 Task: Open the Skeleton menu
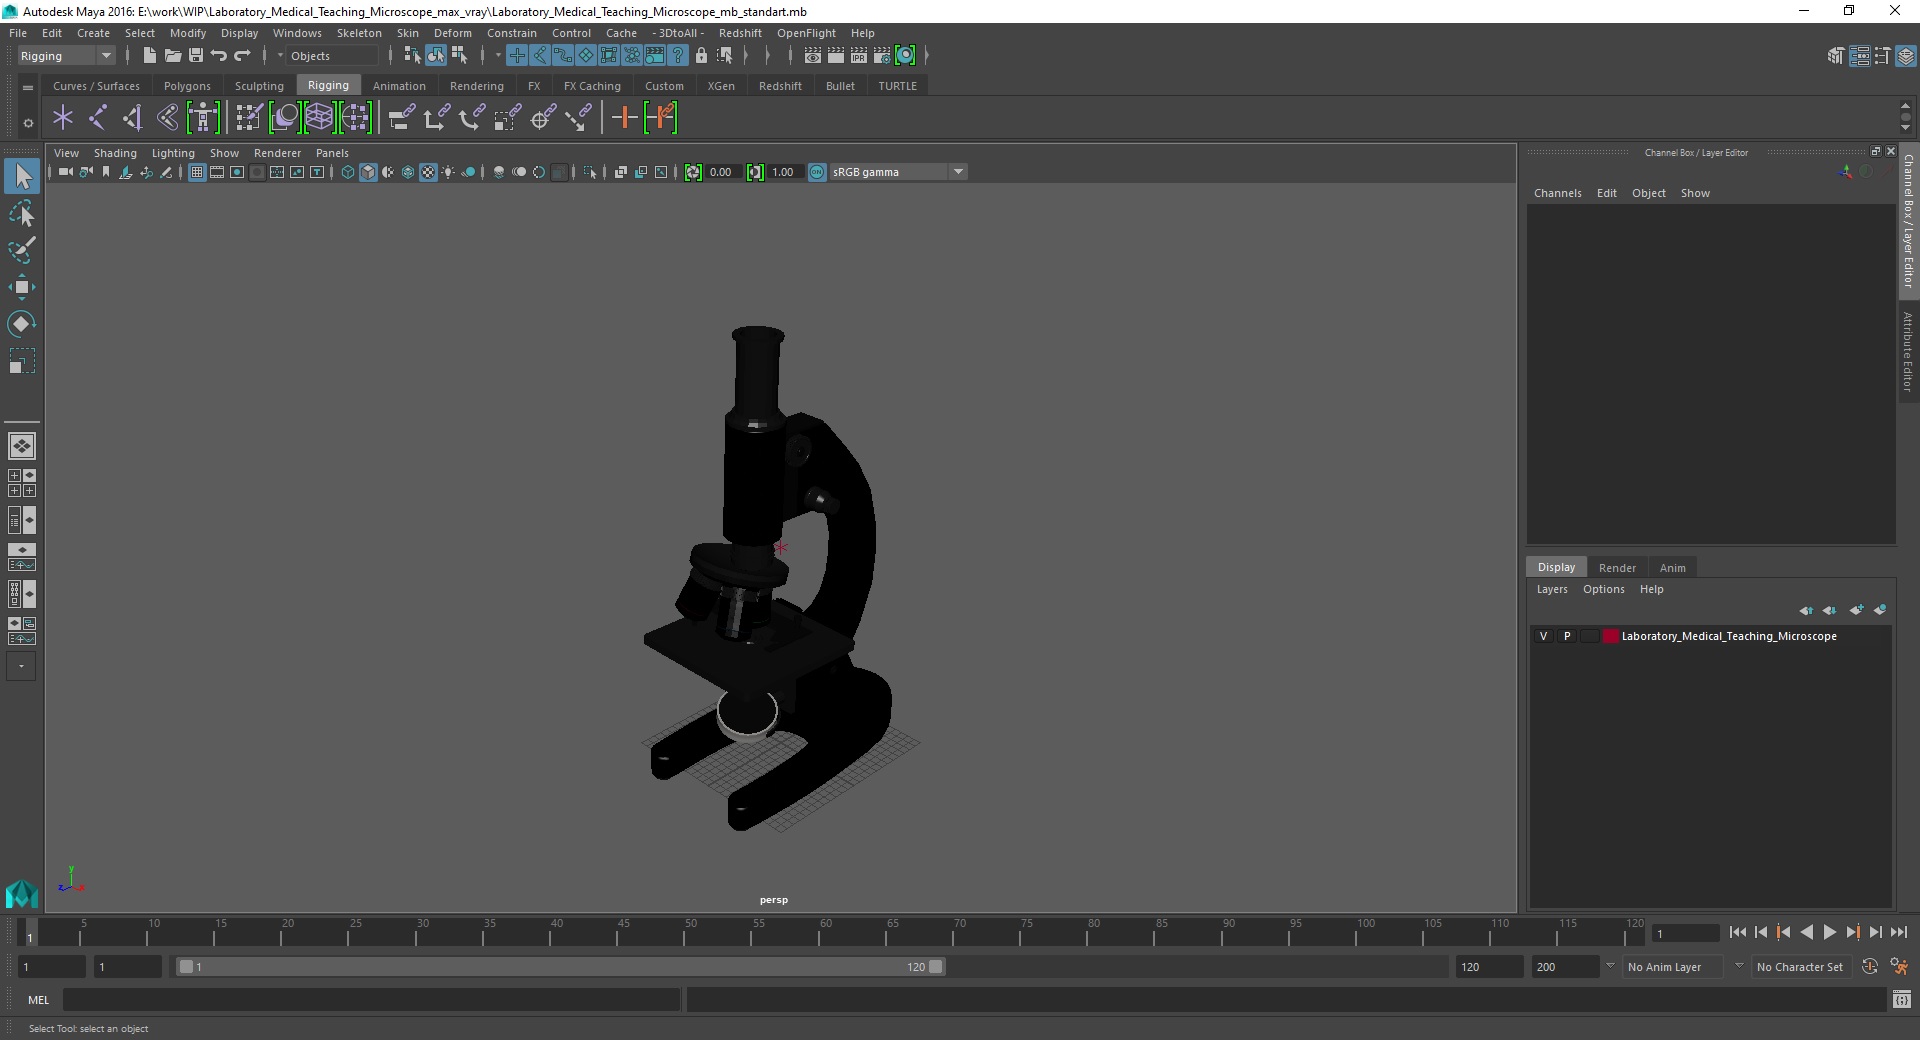[x=359, y=33]
